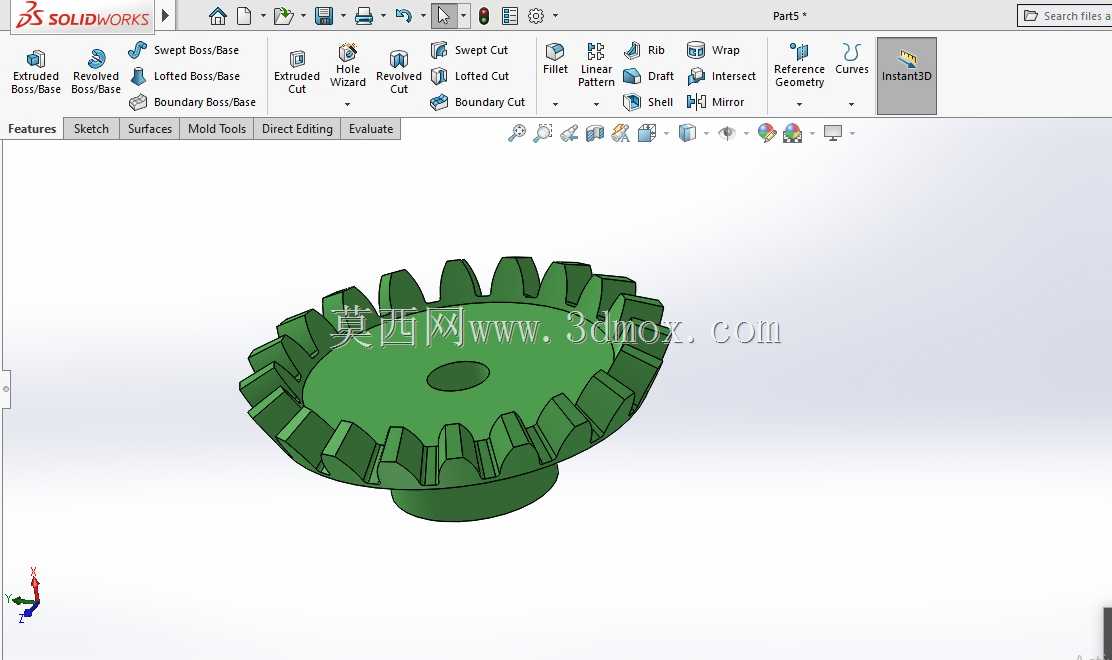Open Boundary Boss/Base command
The height and width of the screenshot is (660, 1112).
tap(192, 102)
